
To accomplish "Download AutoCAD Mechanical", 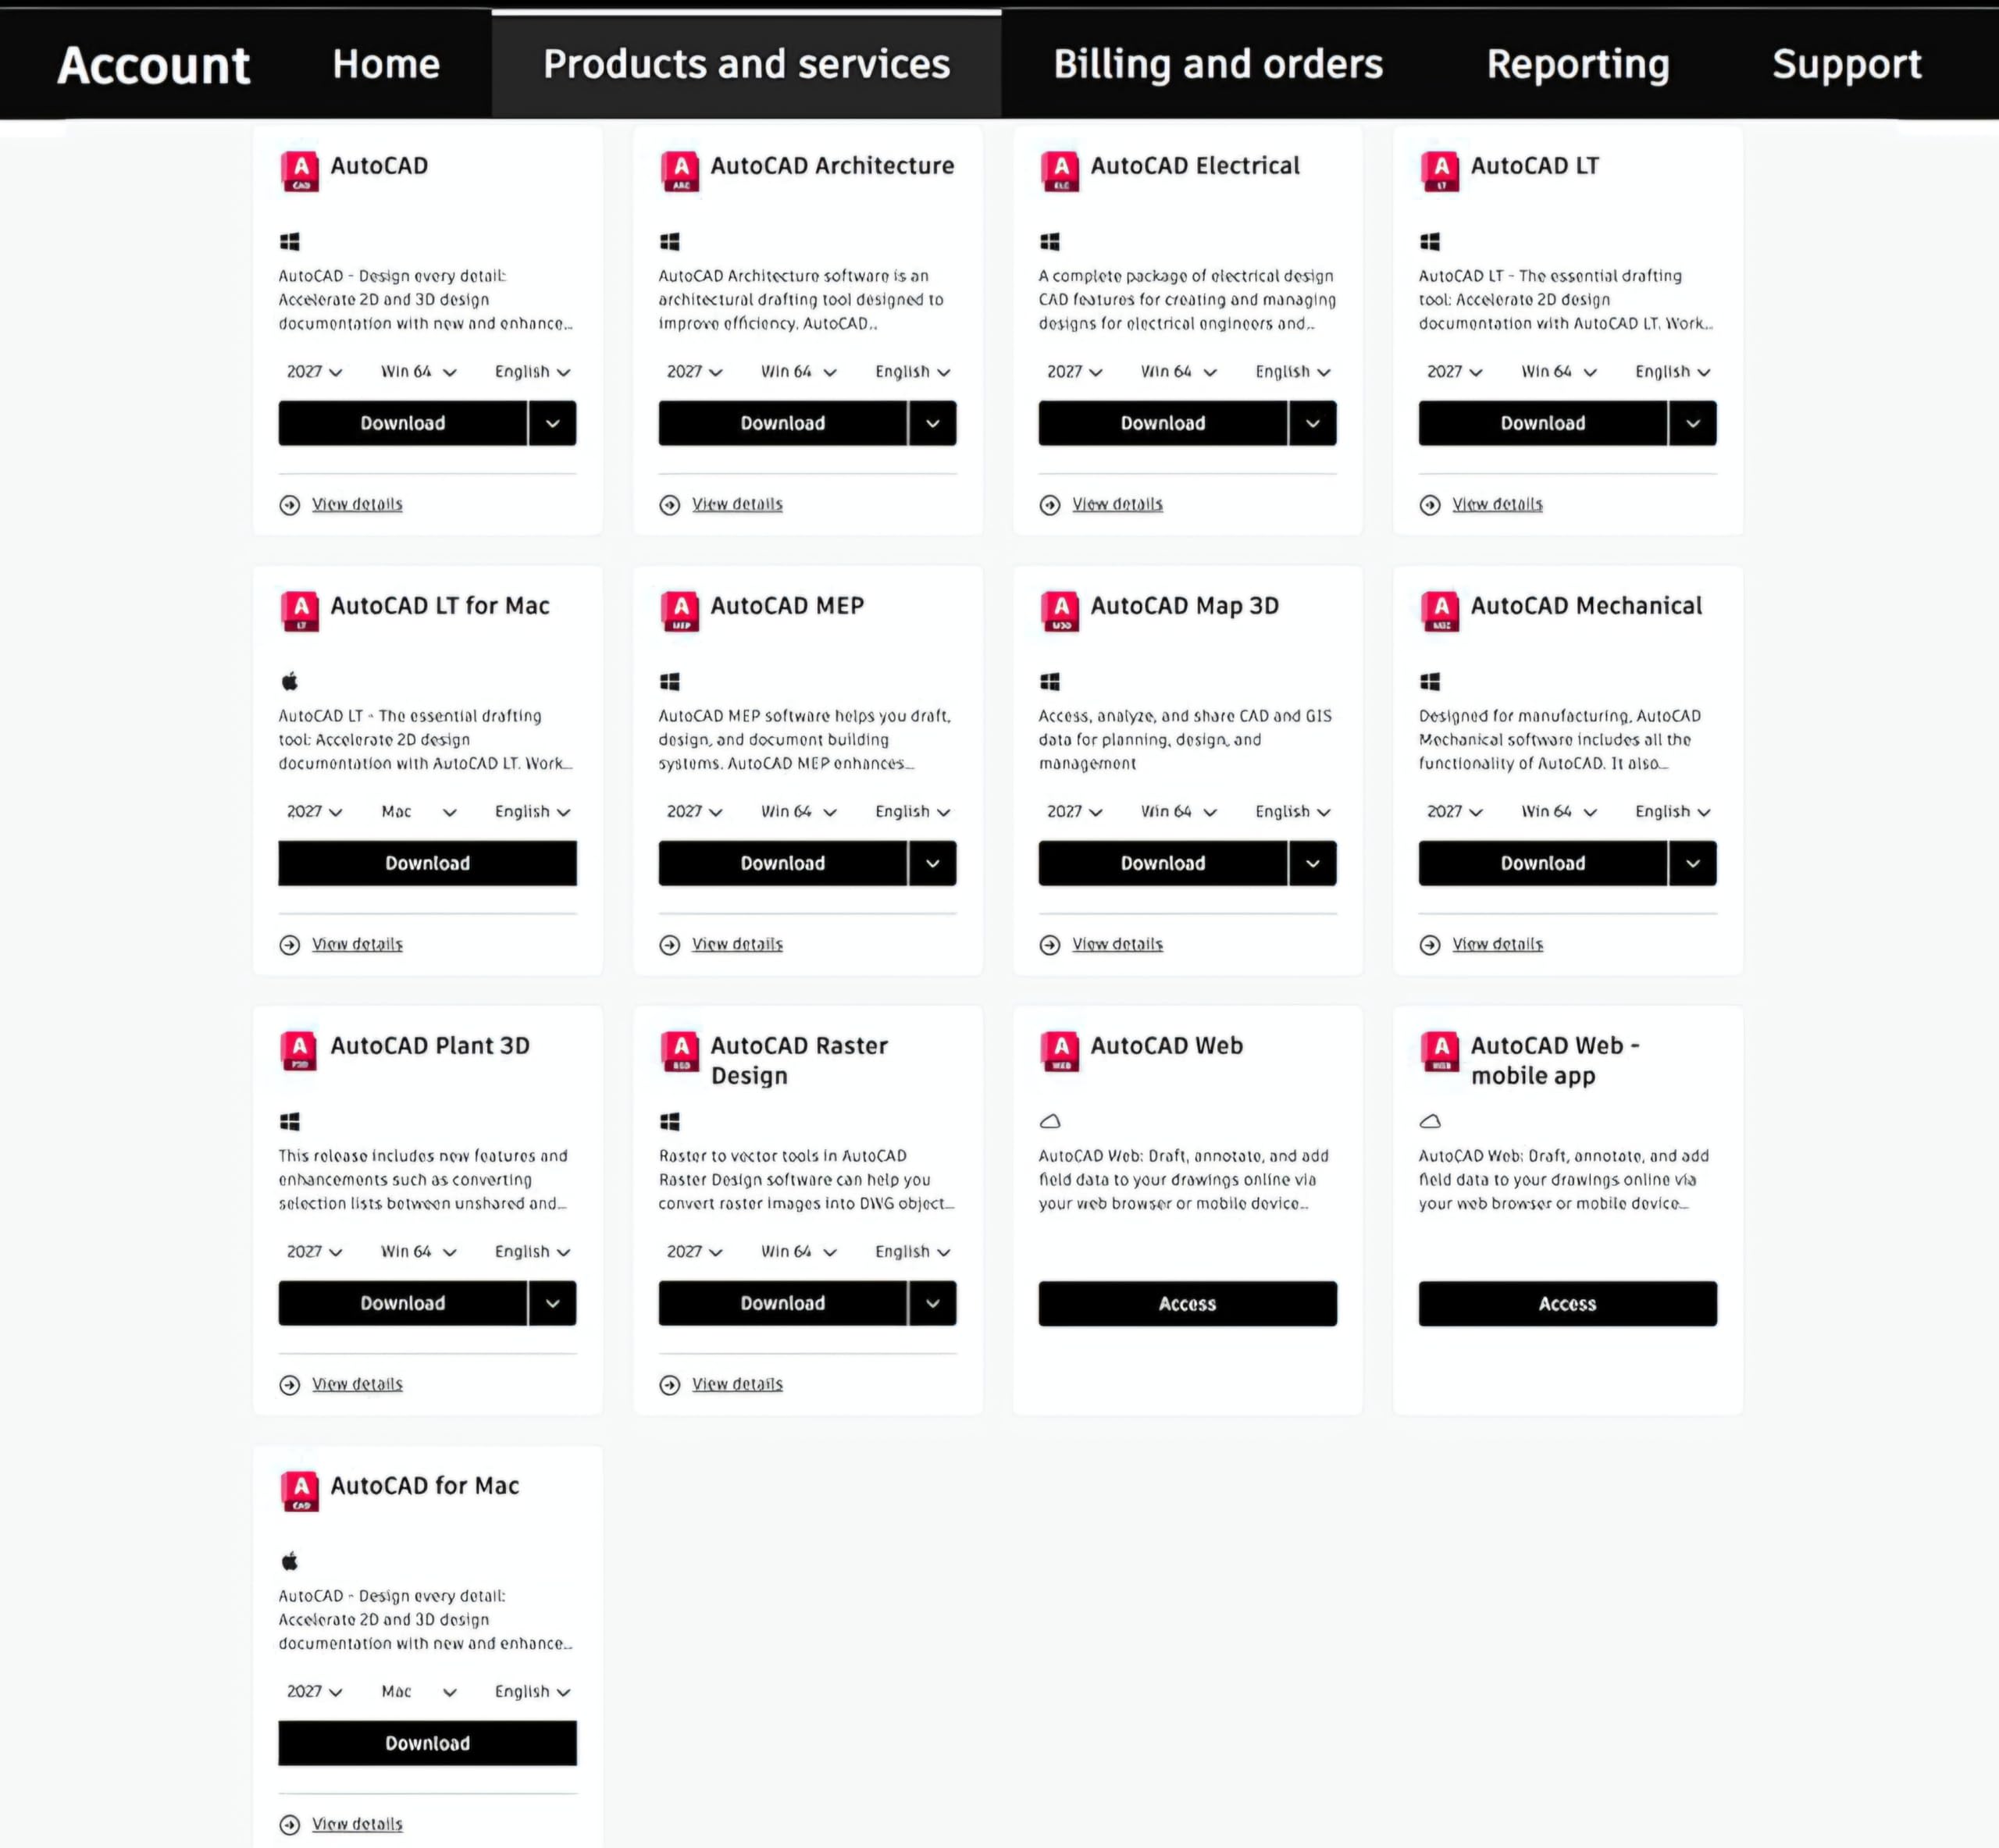I will pos(1543,863).
